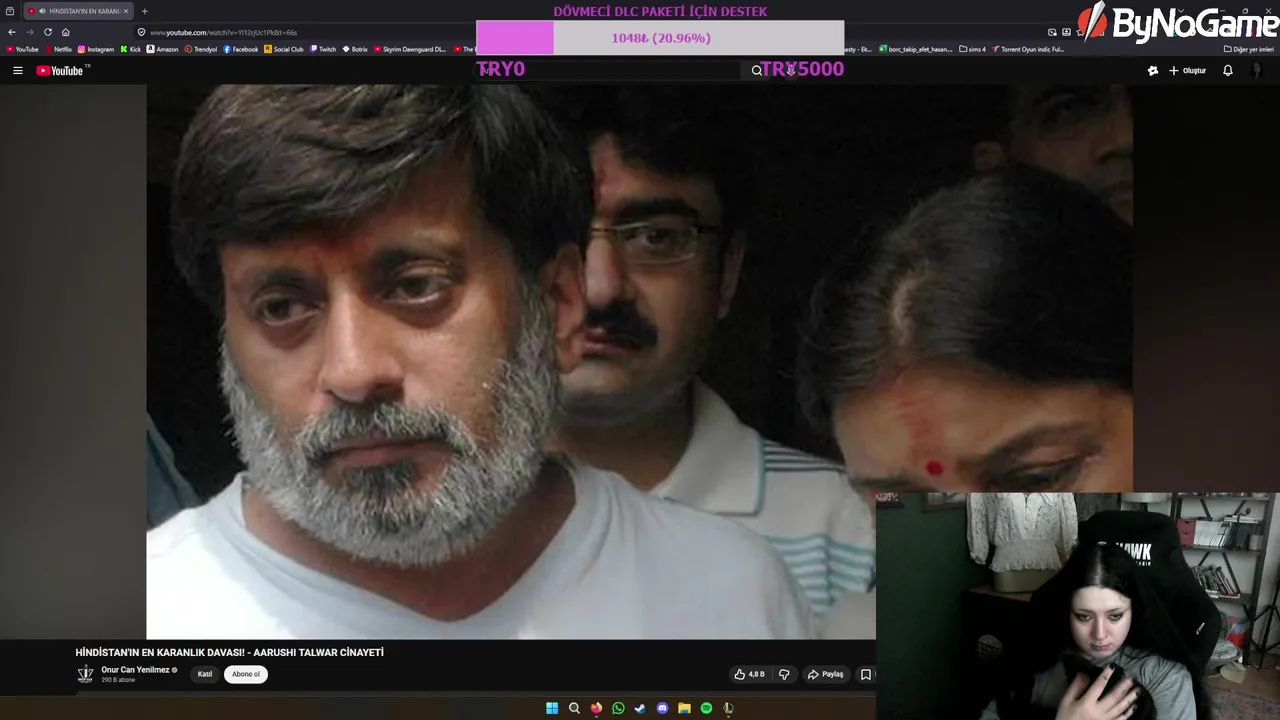Viewport: 1280px width, 720px height.
Task: Open YouTube bookmark
Action: click(22, 49)
